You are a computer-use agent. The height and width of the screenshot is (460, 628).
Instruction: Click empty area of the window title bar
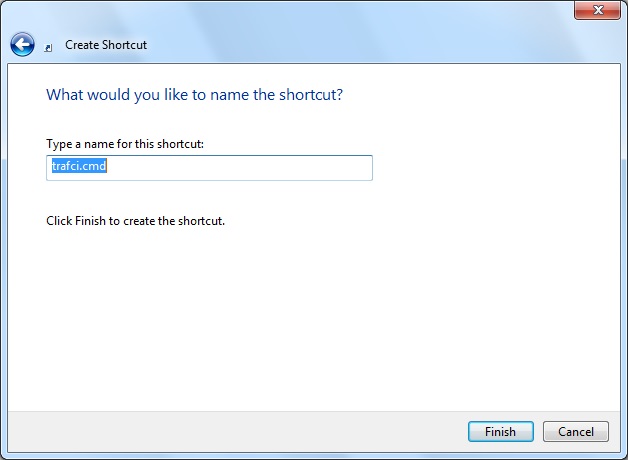(300, 10)
